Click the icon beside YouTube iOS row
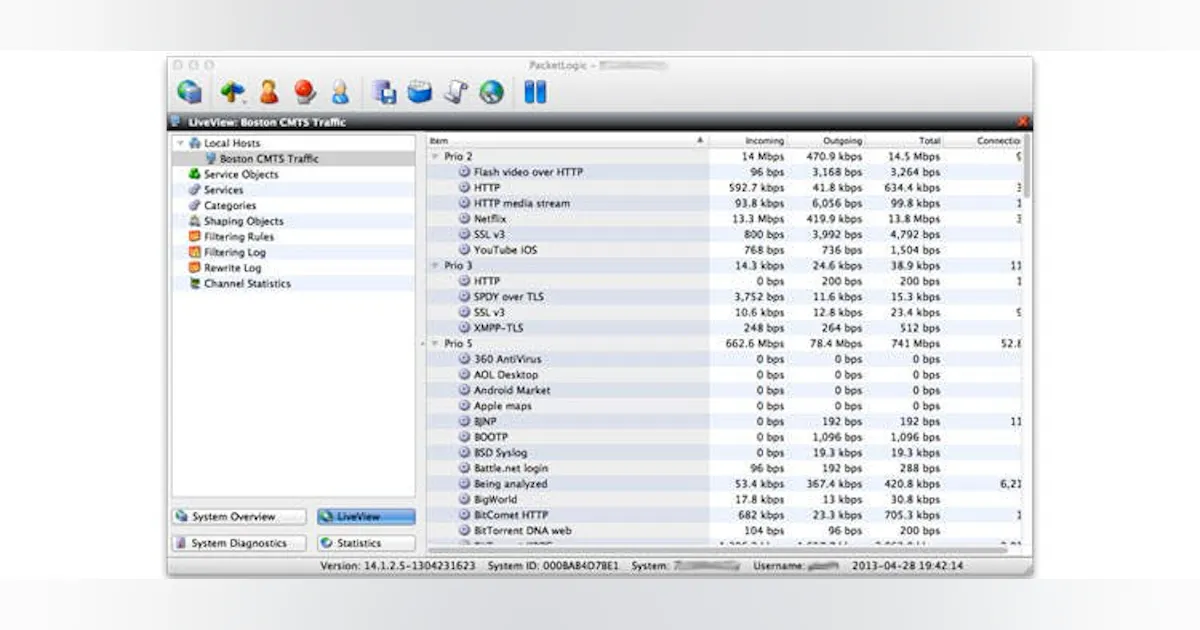1200x630 pixels. click(x=464, y=250)
